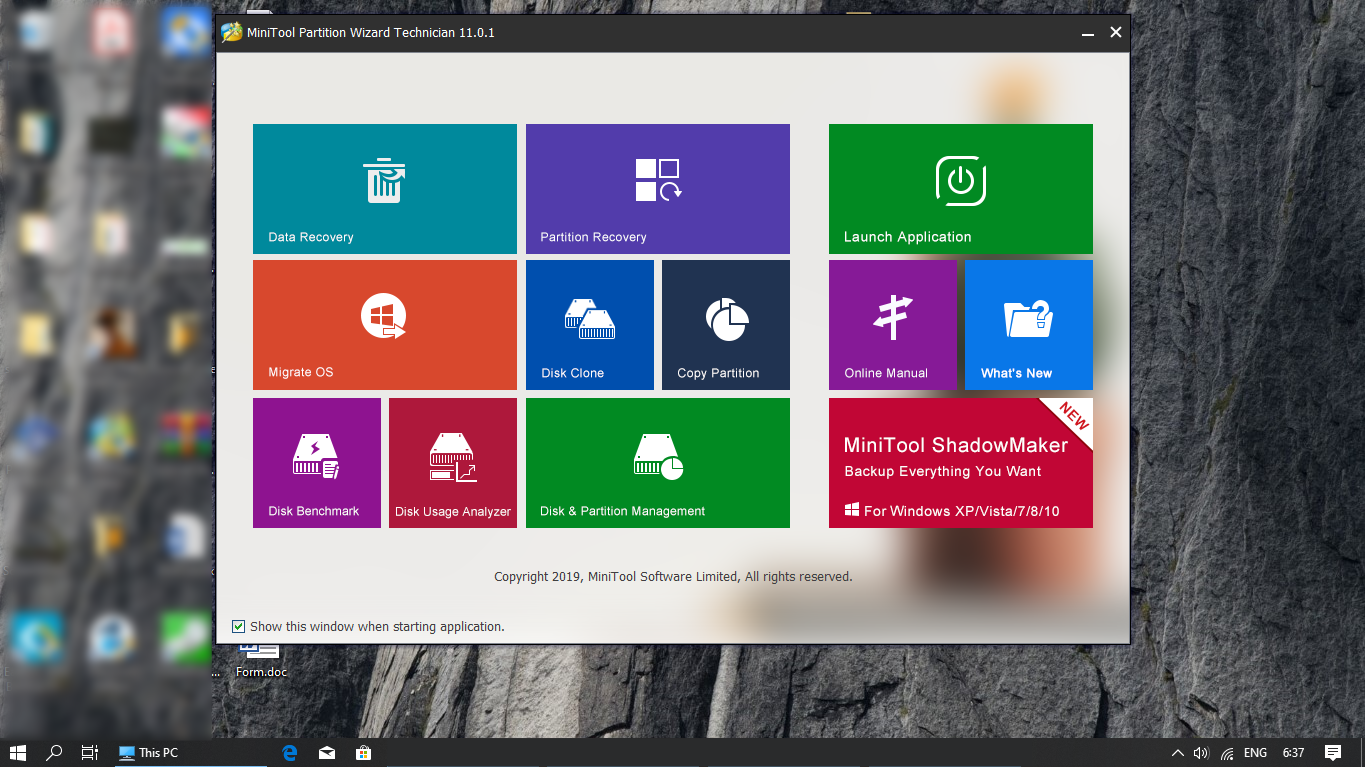Open the network Wi-Fi tray icon

(1227, 753)
